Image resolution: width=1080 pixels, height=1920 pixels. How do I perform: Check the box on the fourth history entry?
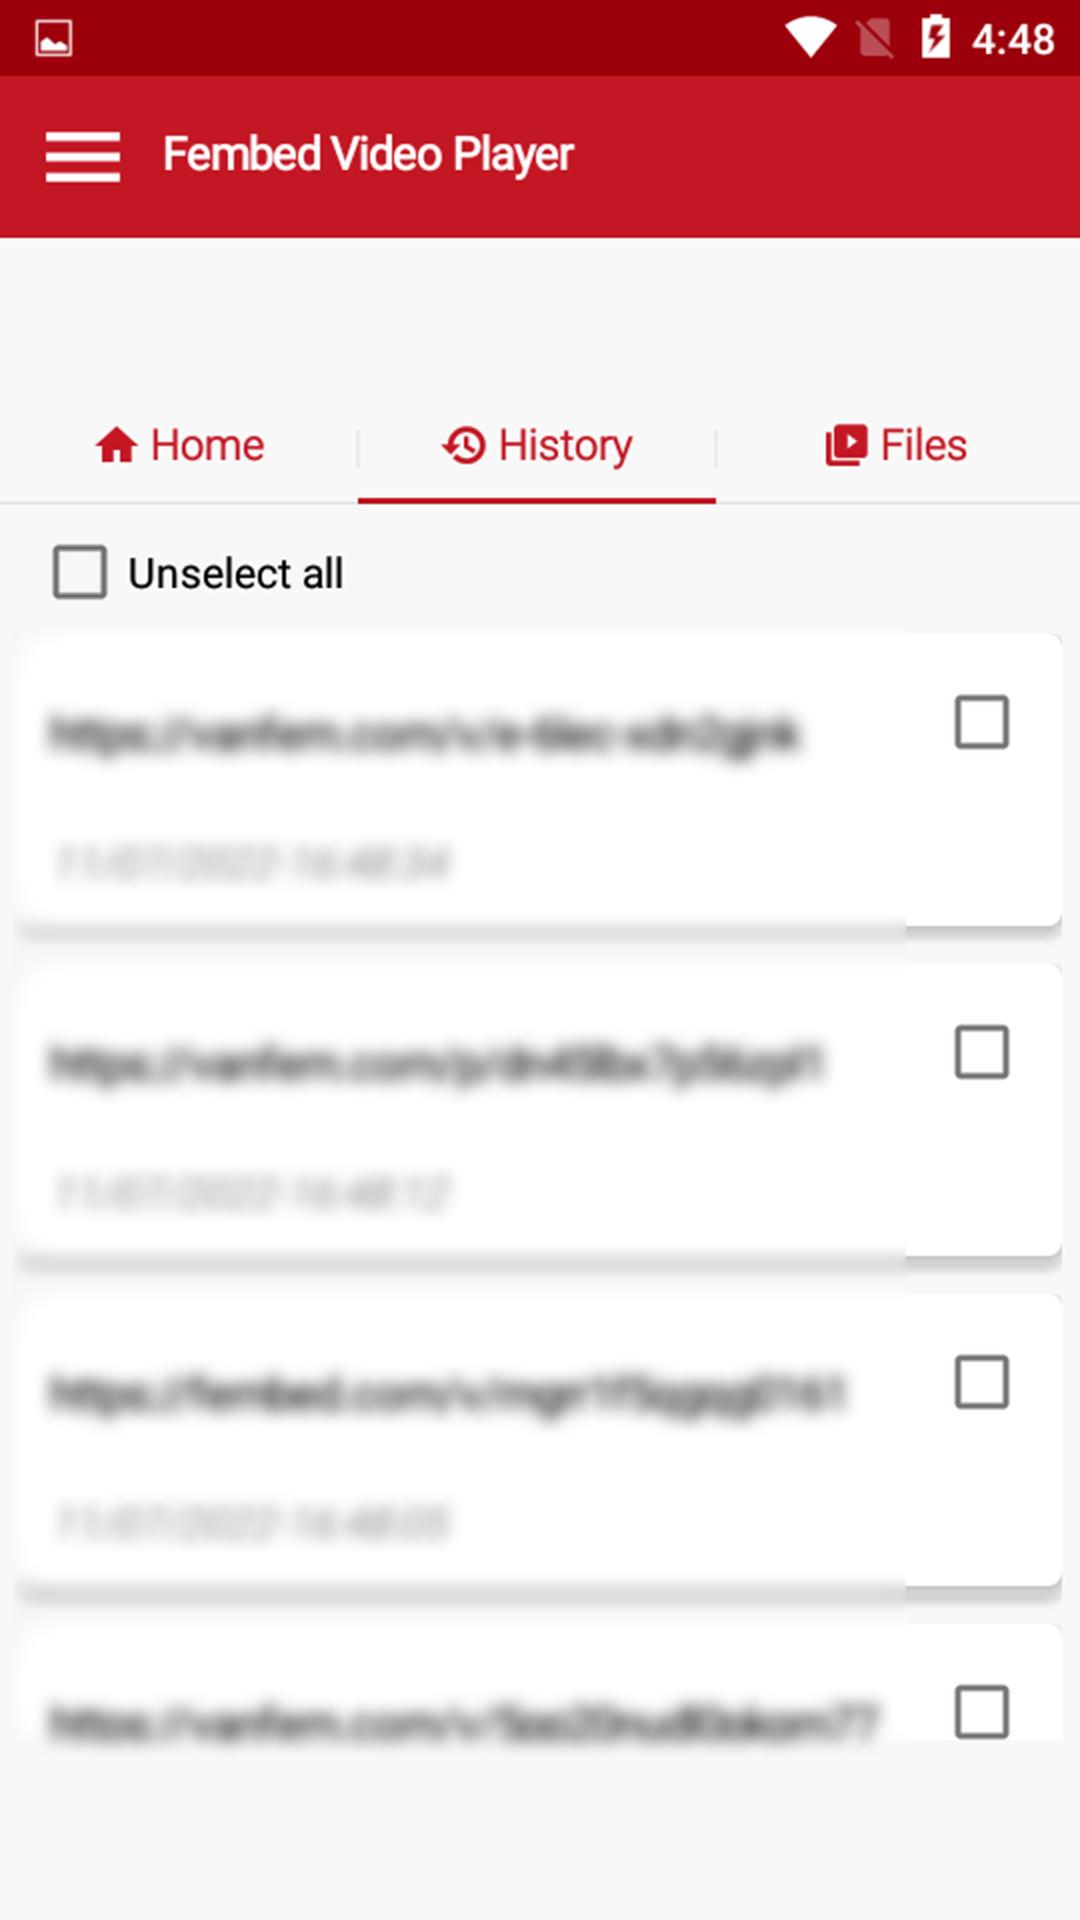tap(982, 1712)
